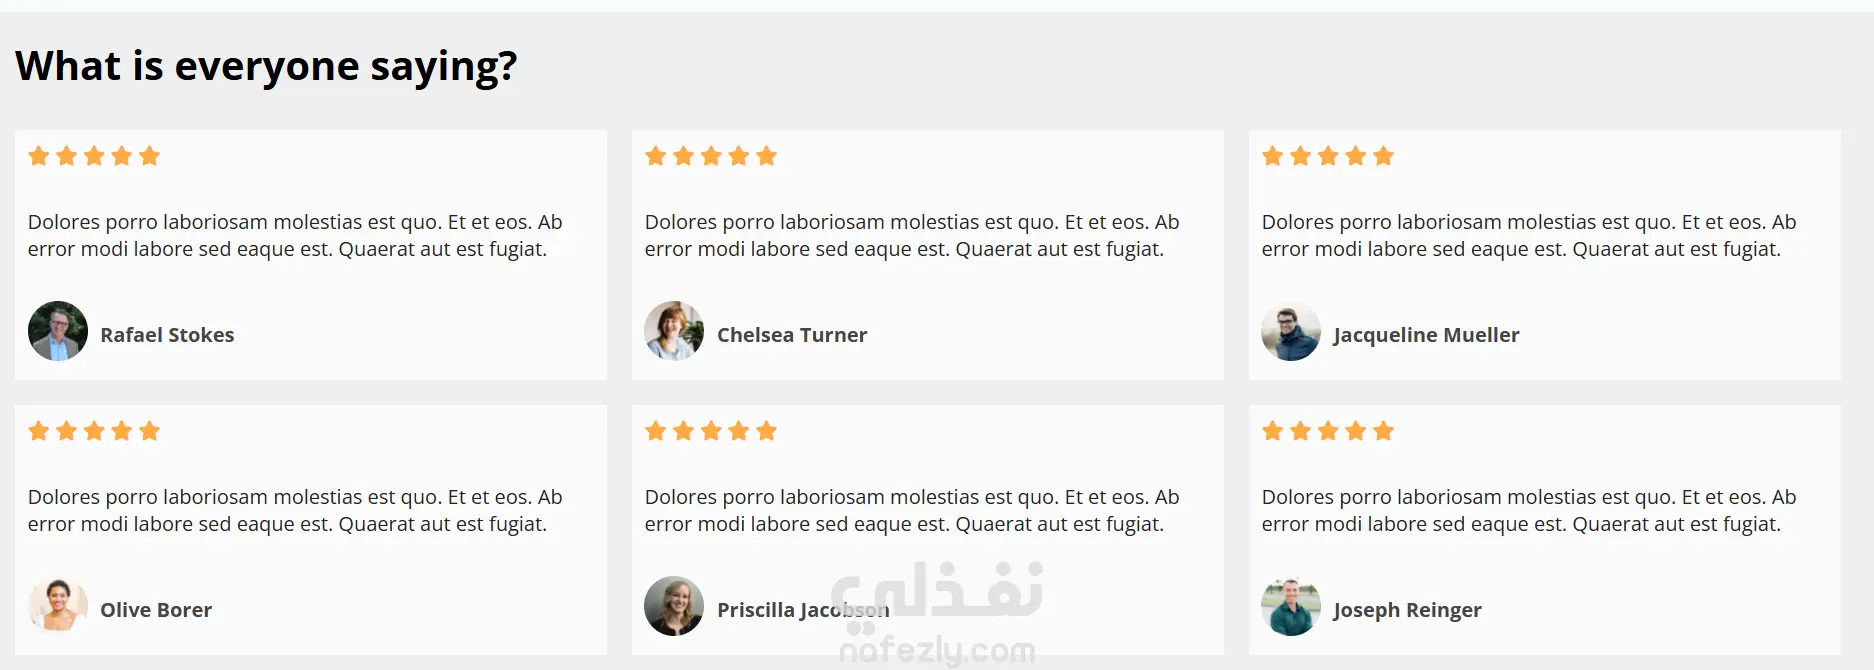Screen dimensions: 1874x670
Task: Click the review text in Olive Borer's card
Action: (x=295, y=510)
